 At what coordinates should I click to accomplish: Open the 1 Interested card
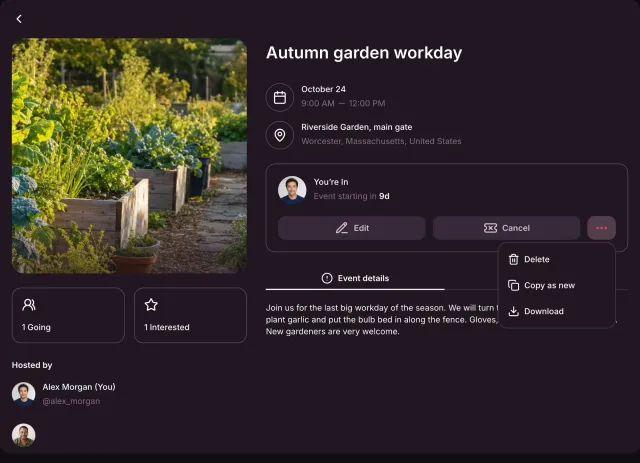(190, 315)
